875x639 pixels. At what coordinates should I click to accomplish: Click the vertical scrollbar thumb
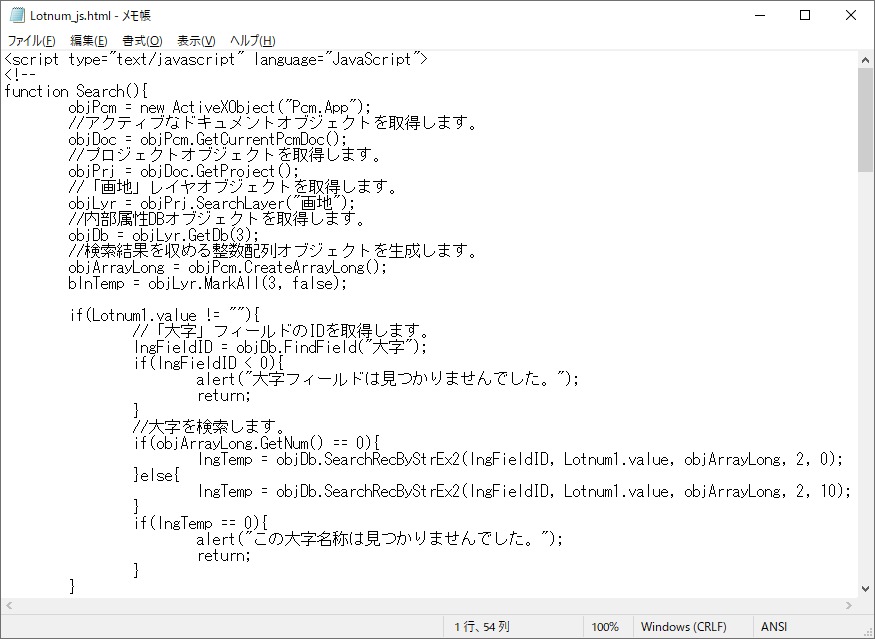(x=866, y=120)
